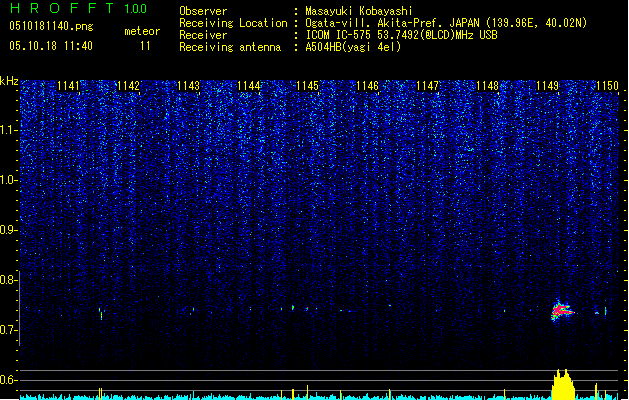Click the 'Receiving Location' field label

click(233, 23)
